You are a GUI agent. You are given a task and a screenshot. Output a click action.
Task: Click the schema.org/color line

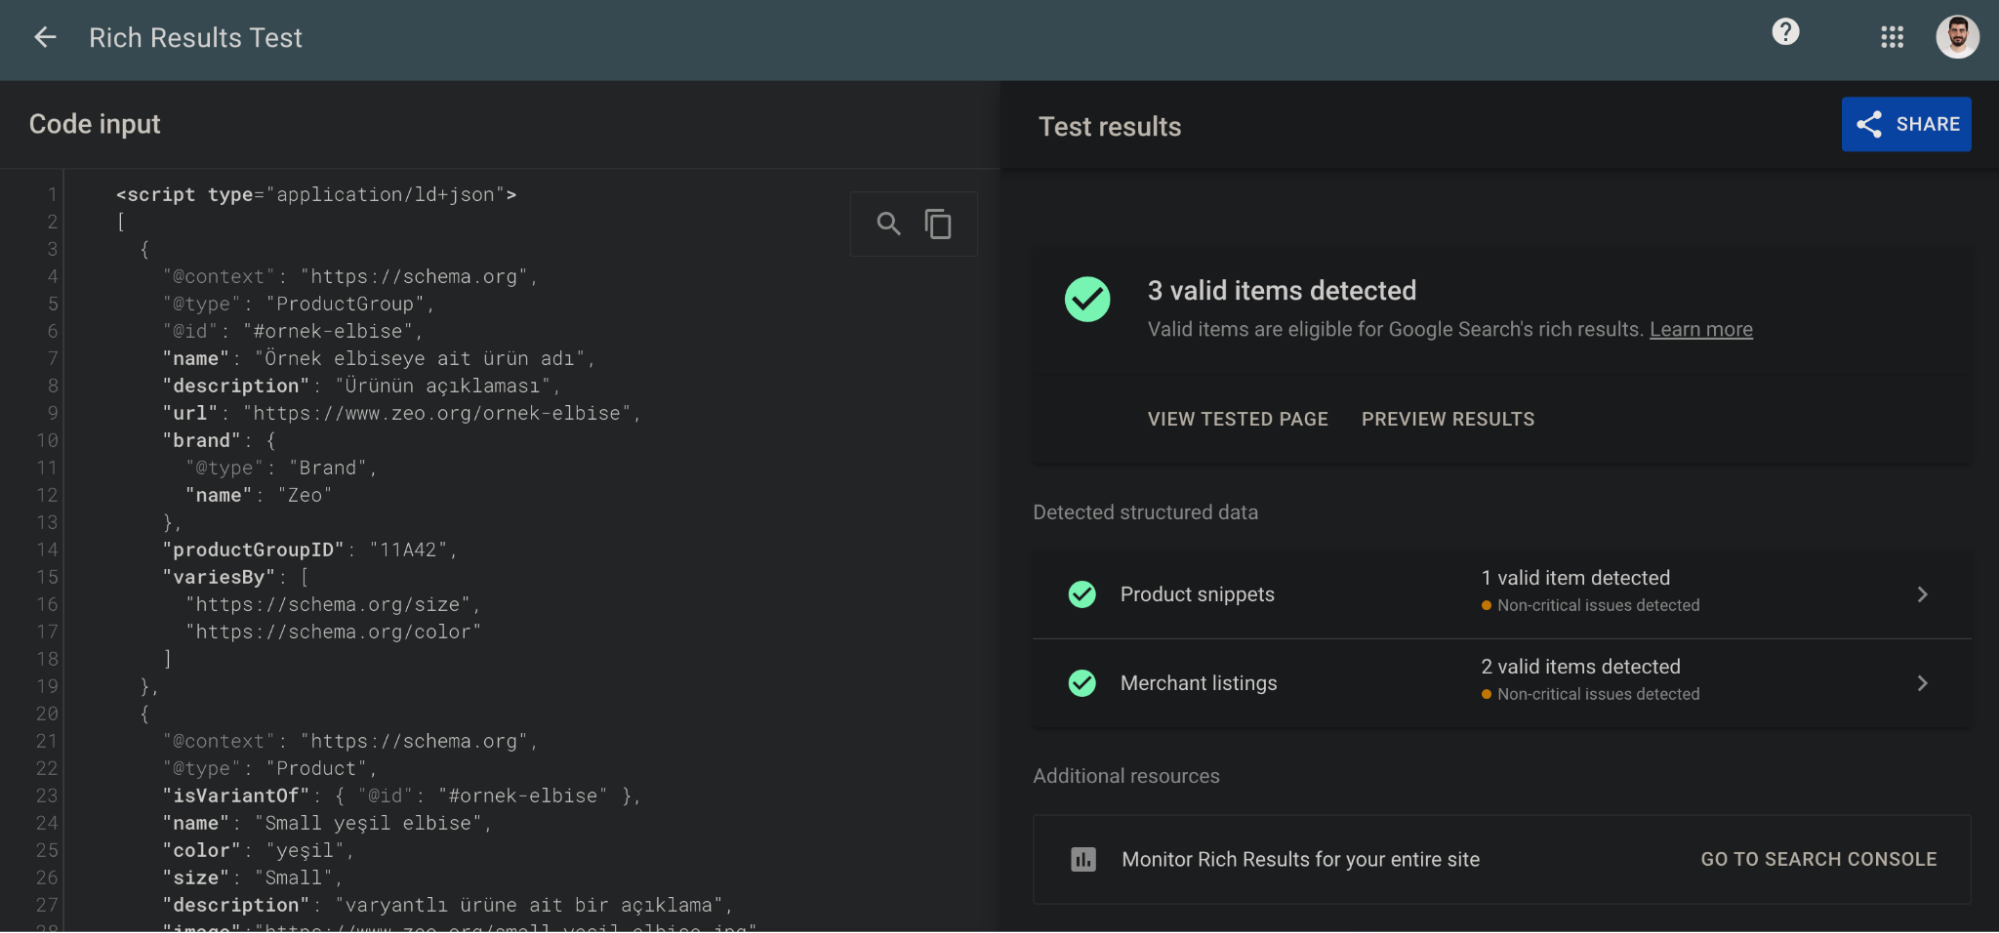pos(333,631)
